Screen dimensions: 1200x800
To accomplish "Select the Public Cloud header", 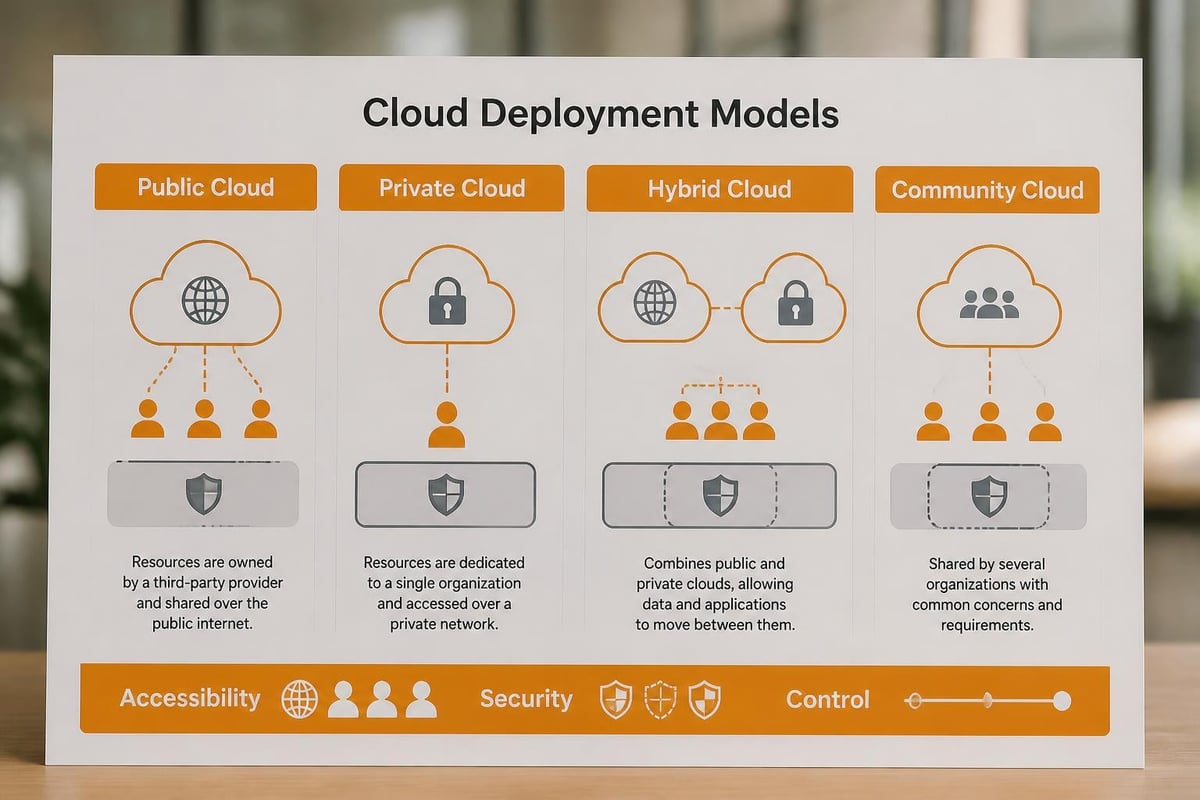I will (x=206, y=188).
